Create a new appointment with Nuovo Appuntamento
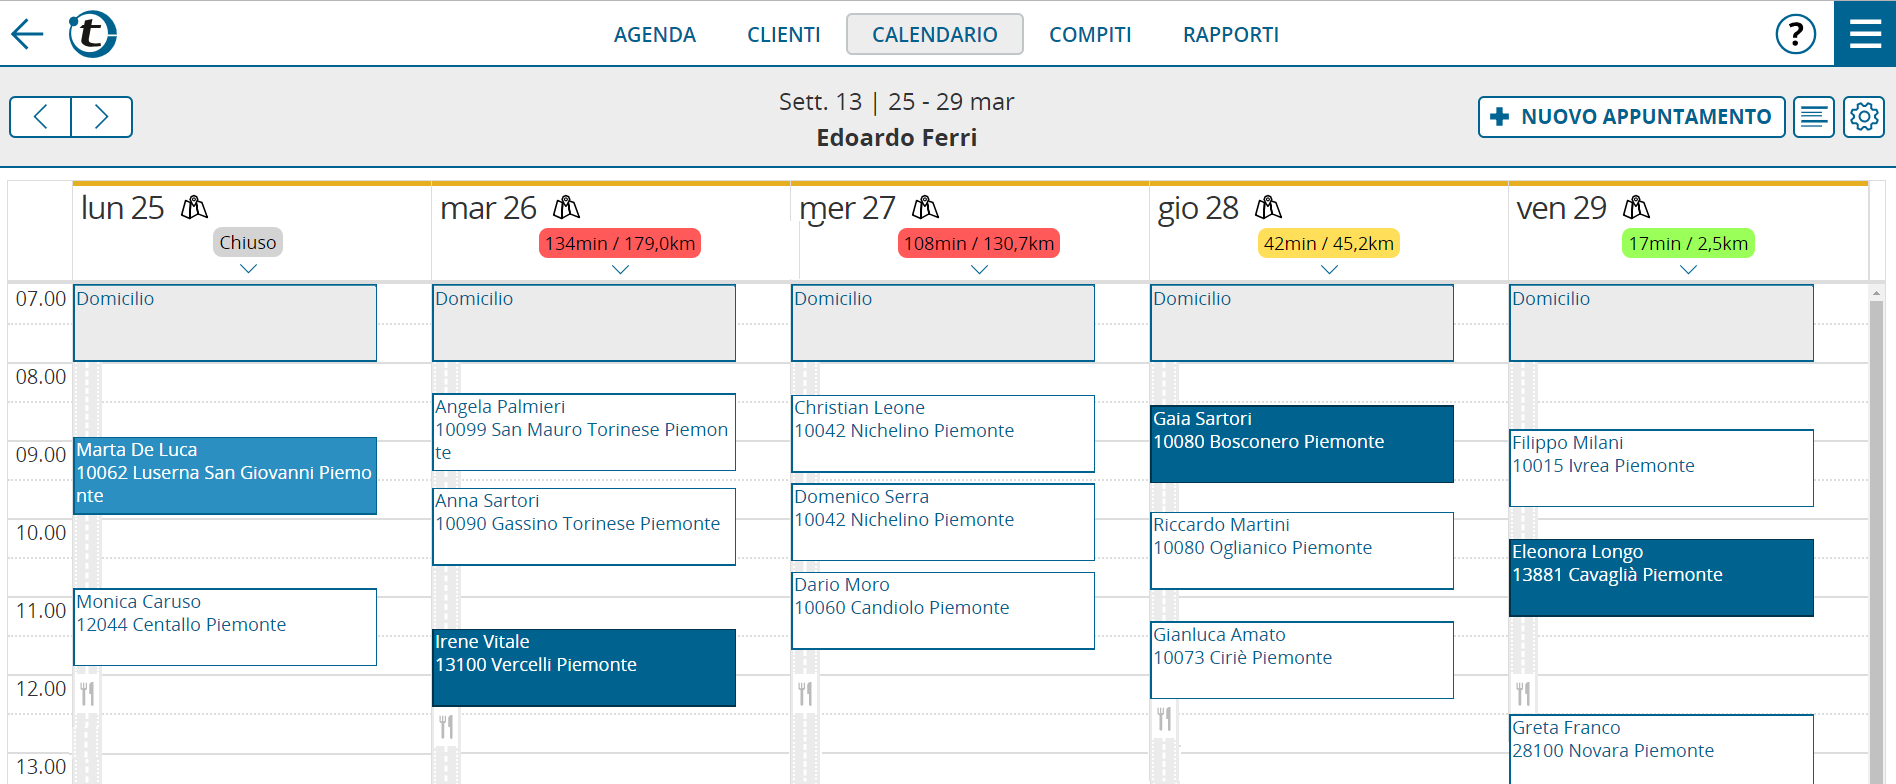Image resolution: width=1896 pixels, height=784 pixels. tap(1631, 117)
